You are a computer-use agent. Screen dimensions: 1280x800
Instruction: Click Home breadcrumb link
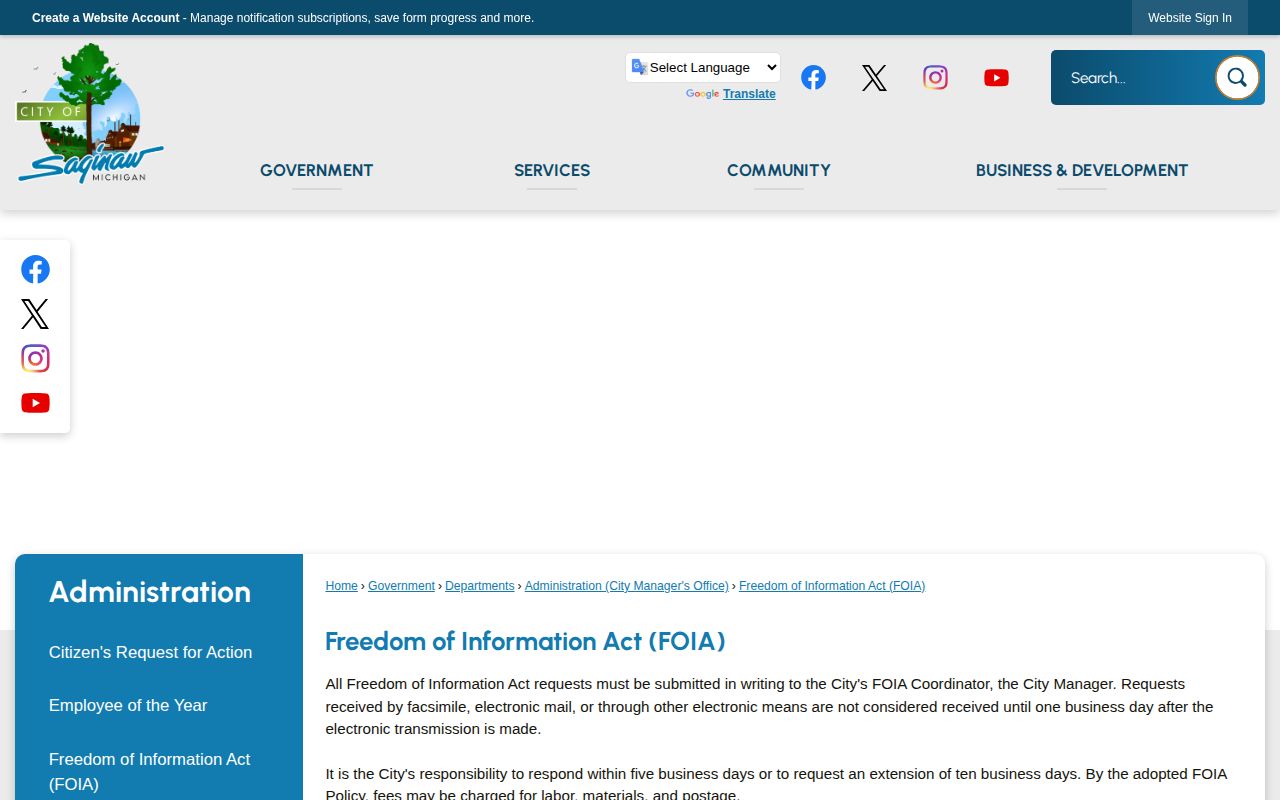point(341,586)
